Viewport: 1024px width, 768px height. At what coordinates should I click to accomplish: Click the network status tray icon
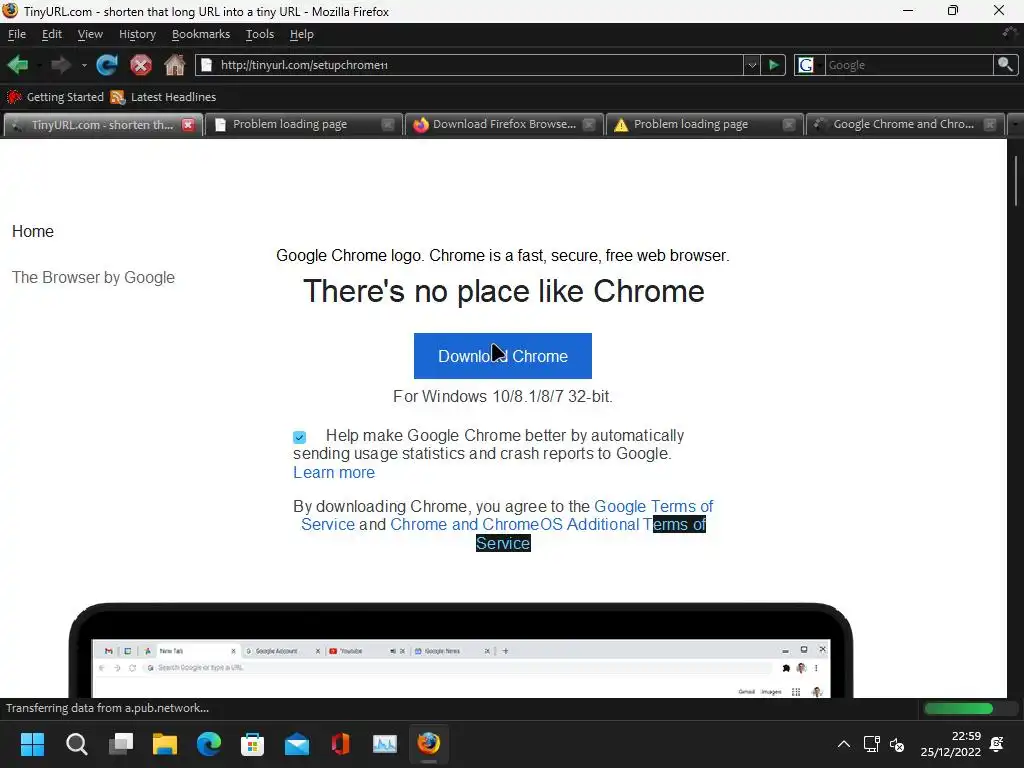pos(871,744)
